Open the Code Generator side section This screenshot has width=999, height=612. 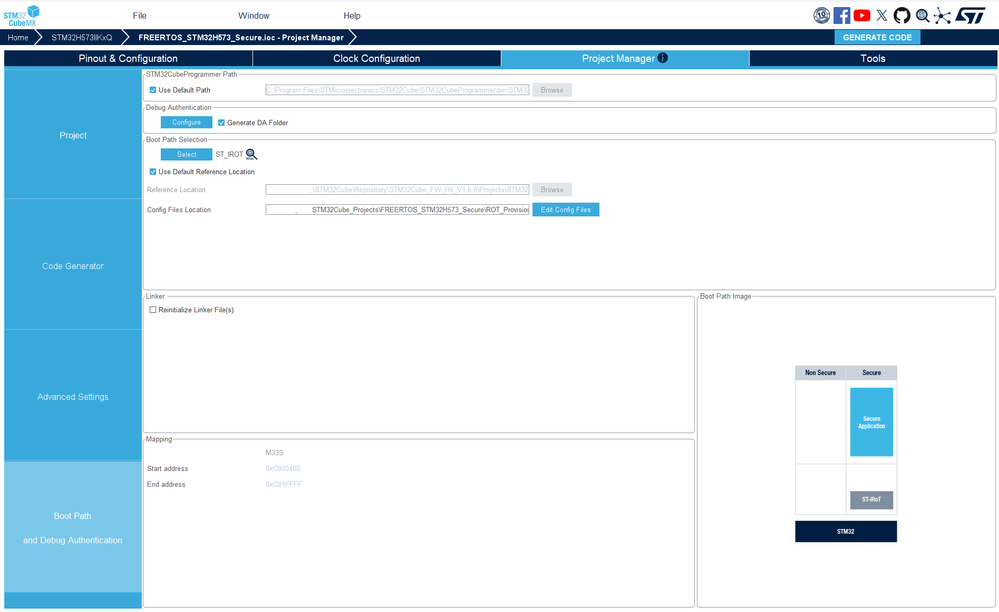73,266
